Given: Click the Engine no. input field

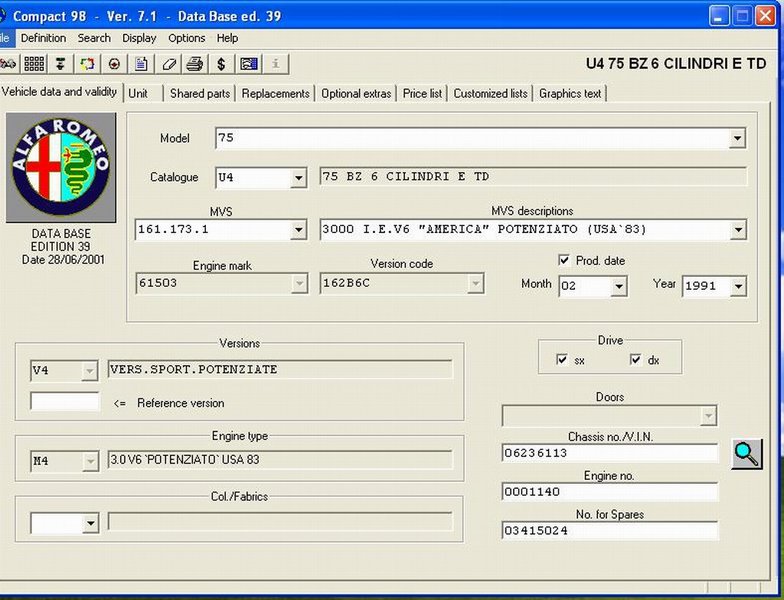Looking at the screenshot, I should click(610, 492).
